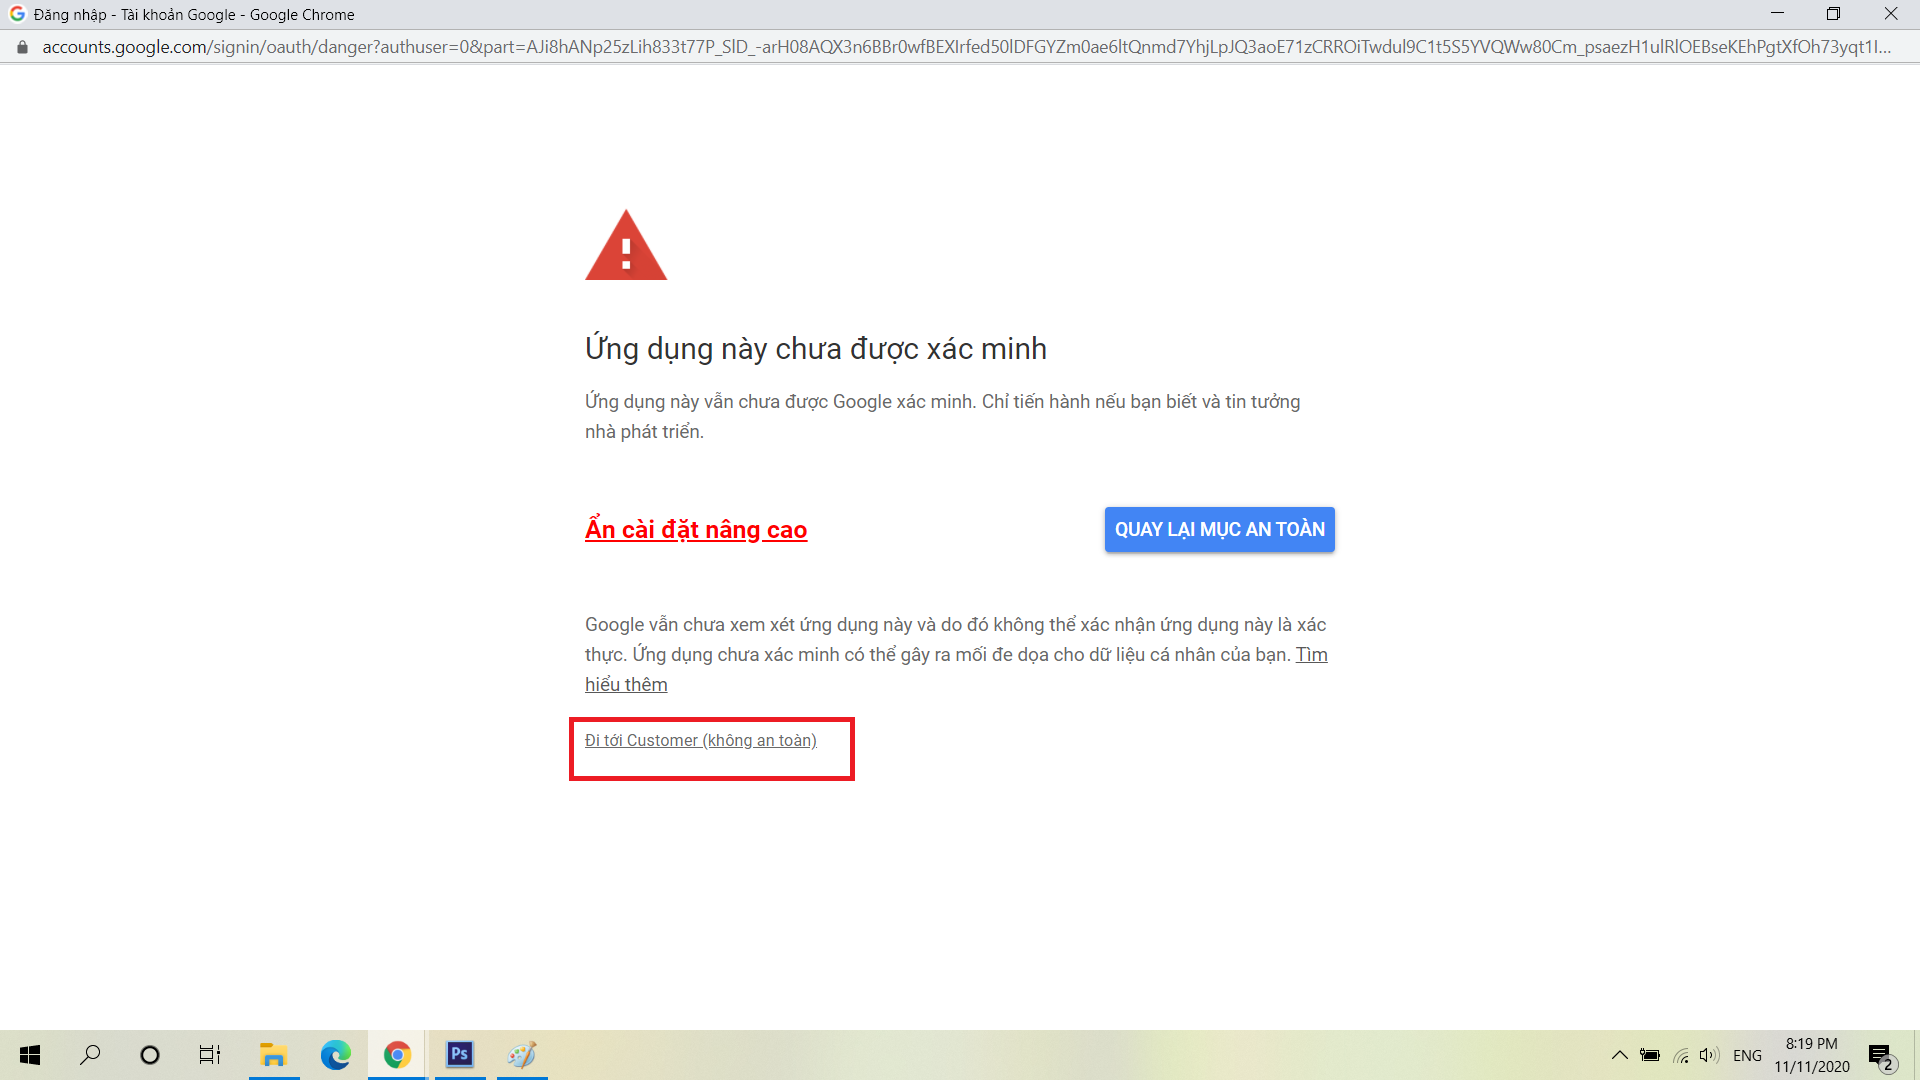1920x1080 pixels.
Task: Collapse 'Ẩn cài đặt nâng cao' advanced settings
Action: [x=696, y=530]
